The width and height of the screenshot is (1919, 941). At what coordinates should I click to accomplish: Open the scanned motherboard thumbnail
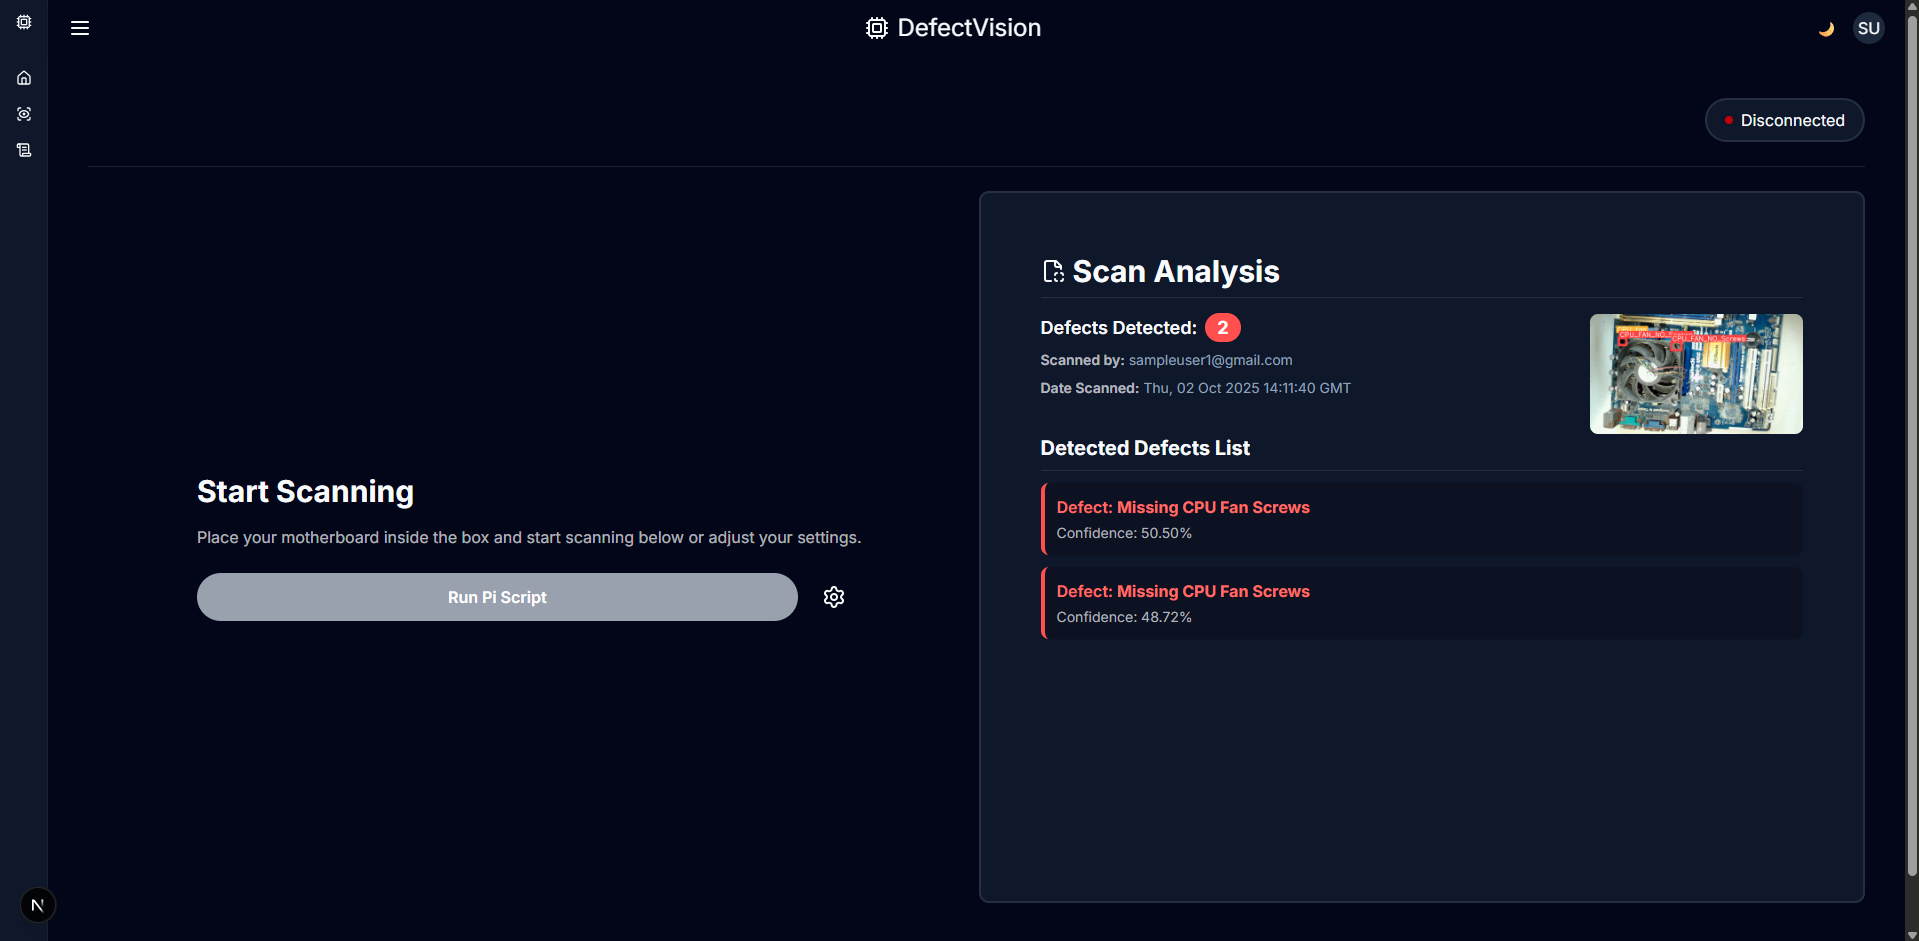1696,374
